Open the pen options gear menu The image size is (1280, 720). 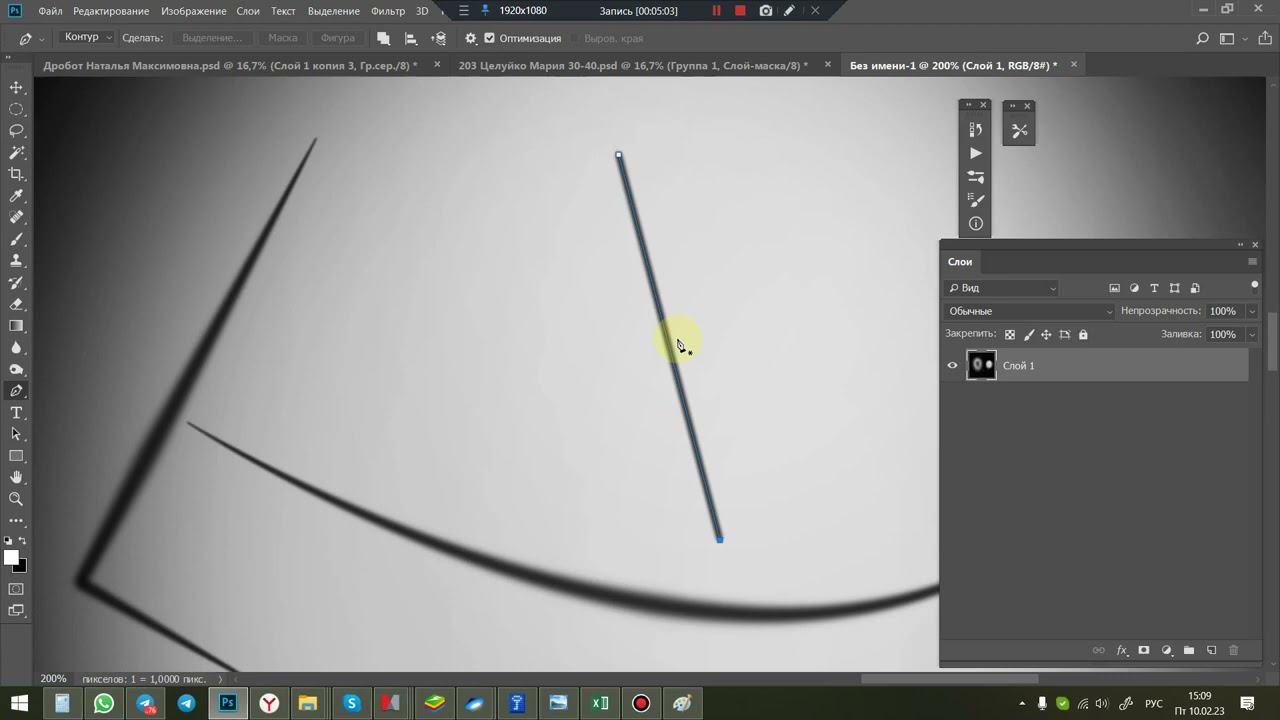coord(470,38)
